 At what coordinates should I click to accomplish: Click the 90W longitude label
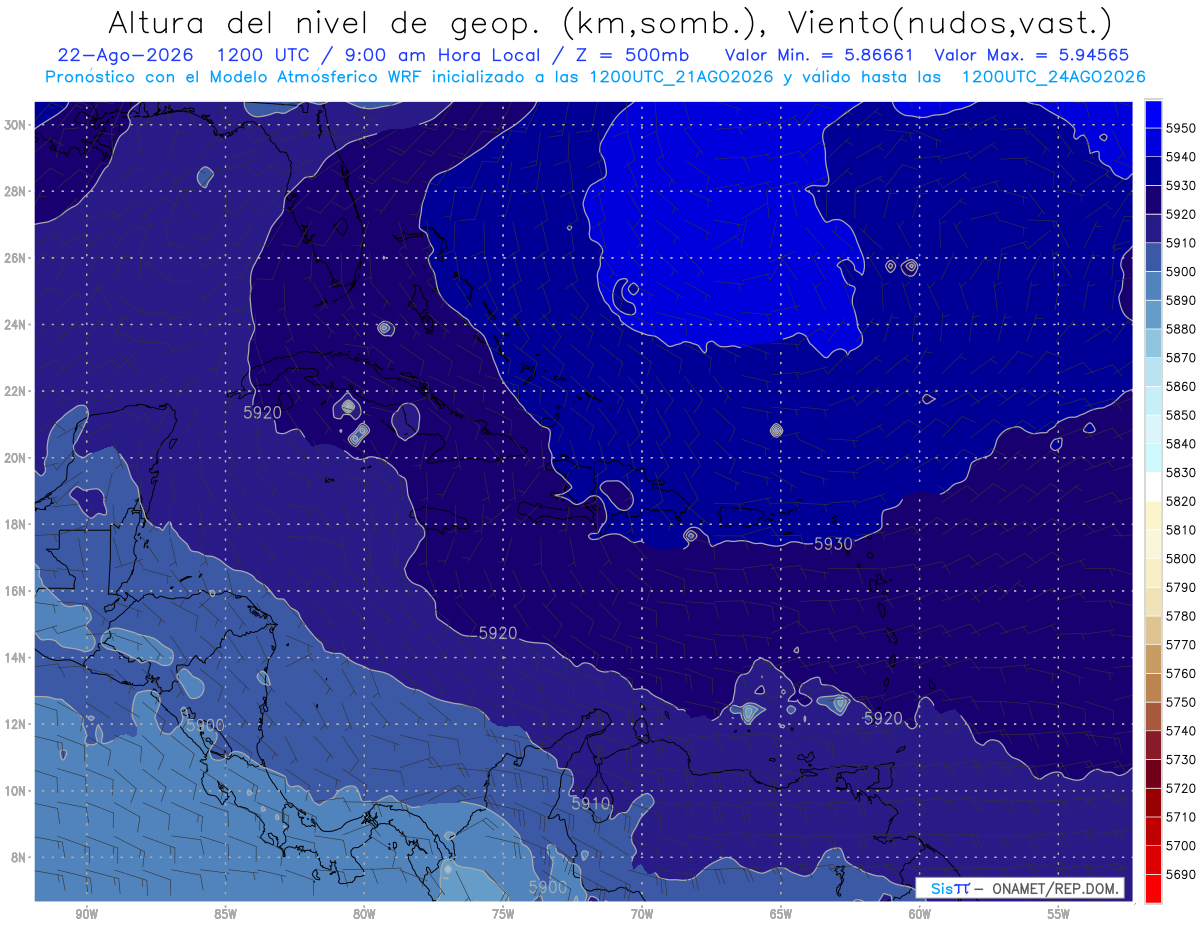tap(87, 914)
